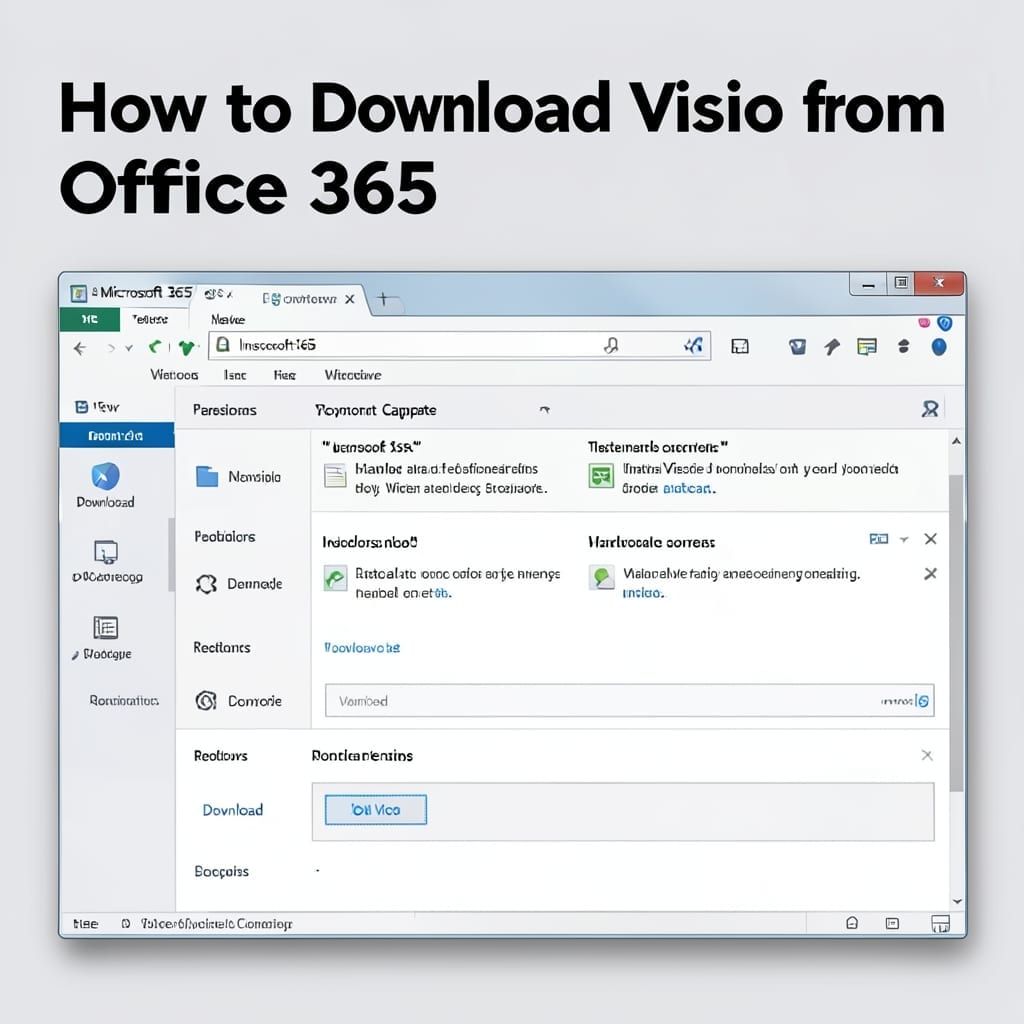Open the 'Fooviosvobs' blue link
Image resolution: width=1024 pixels, height=1024 pixels.
click(x=362, y=648)
